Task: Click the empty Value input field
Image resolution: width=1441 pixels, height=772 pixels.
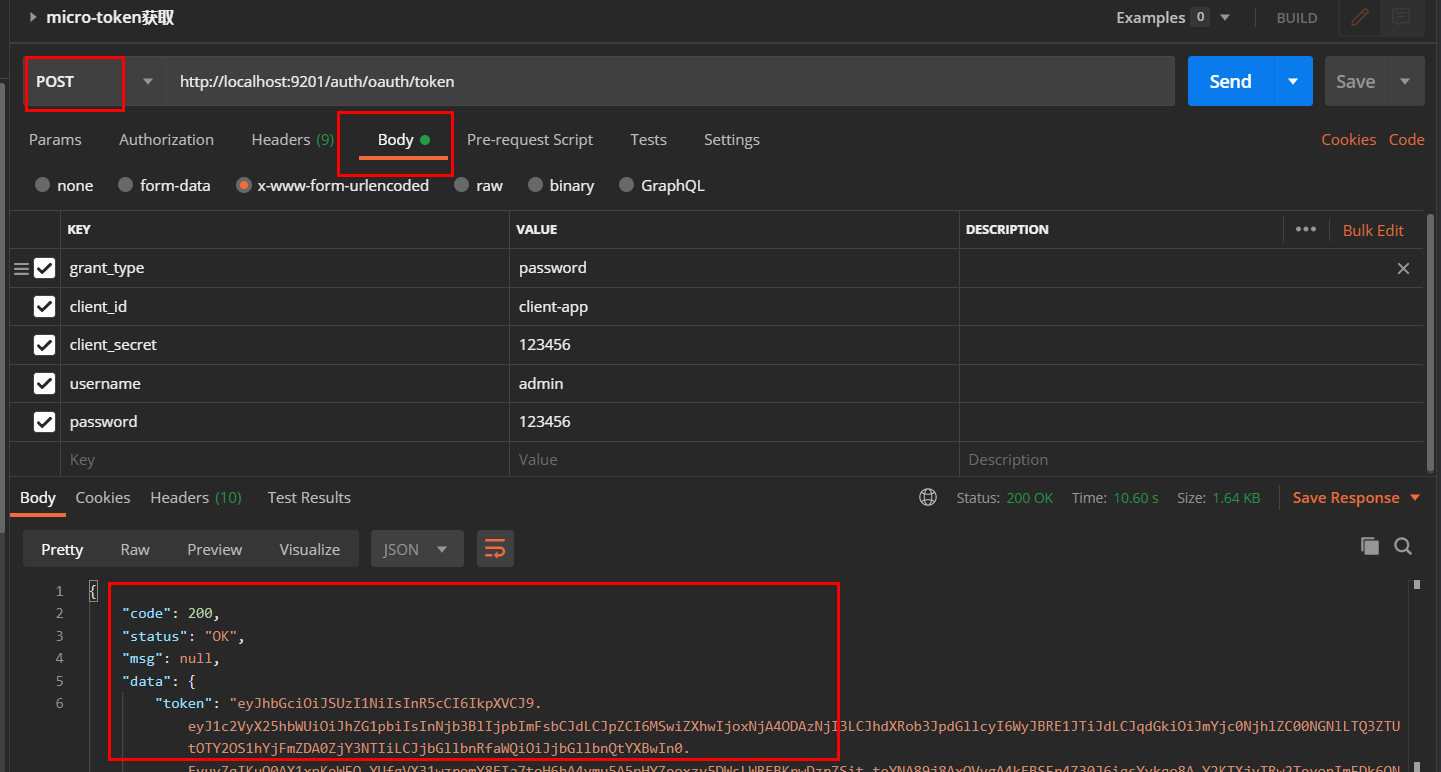Action: click(x=734, y=460)
